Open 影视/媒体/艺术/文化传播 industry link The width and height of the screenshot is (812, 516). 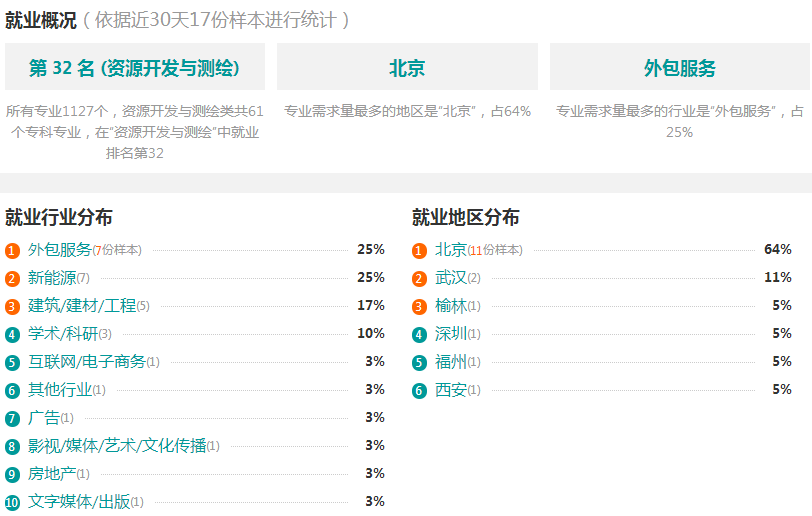click(117, 446)
